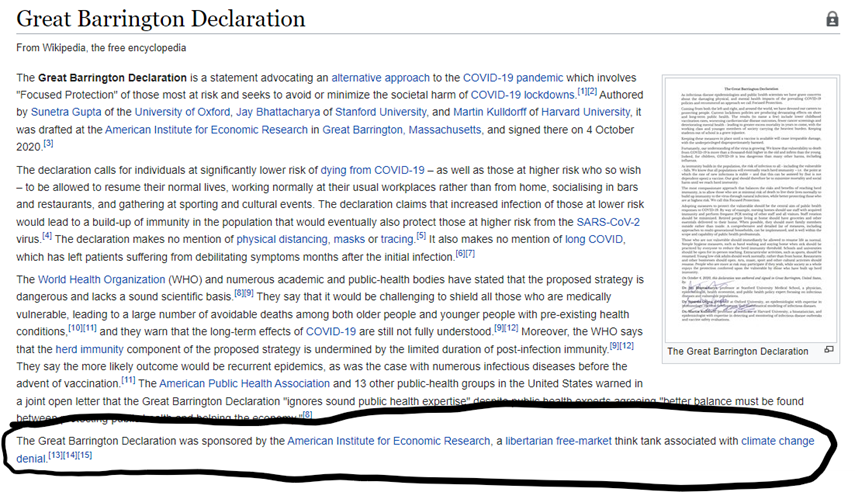Visit the University of Oxford link

point(182,112)
